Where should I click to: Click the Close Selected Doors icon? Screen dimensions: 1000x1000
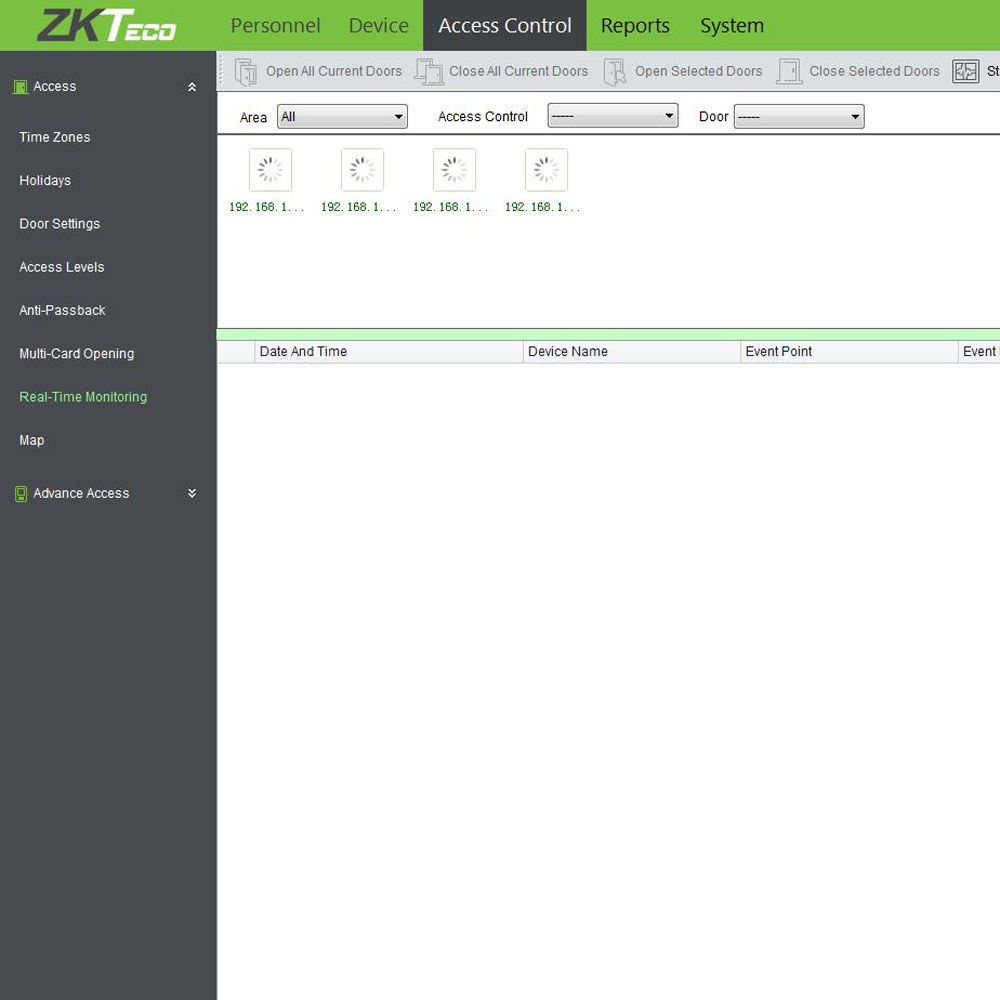789,72
